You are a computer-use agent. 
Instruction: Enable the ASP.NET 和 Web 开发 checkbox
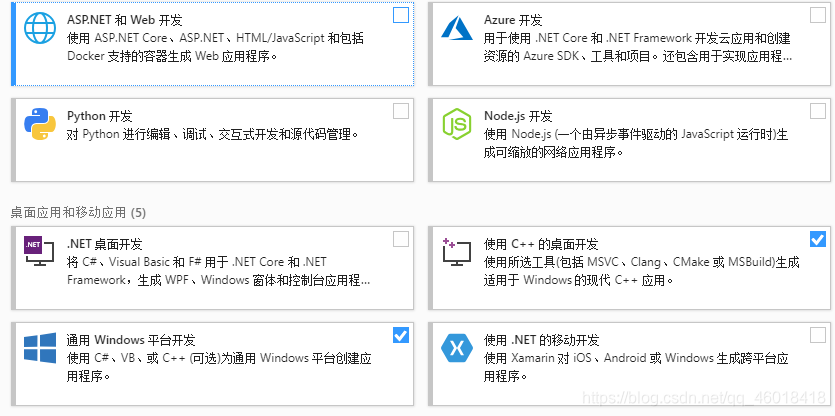(401, 15)
